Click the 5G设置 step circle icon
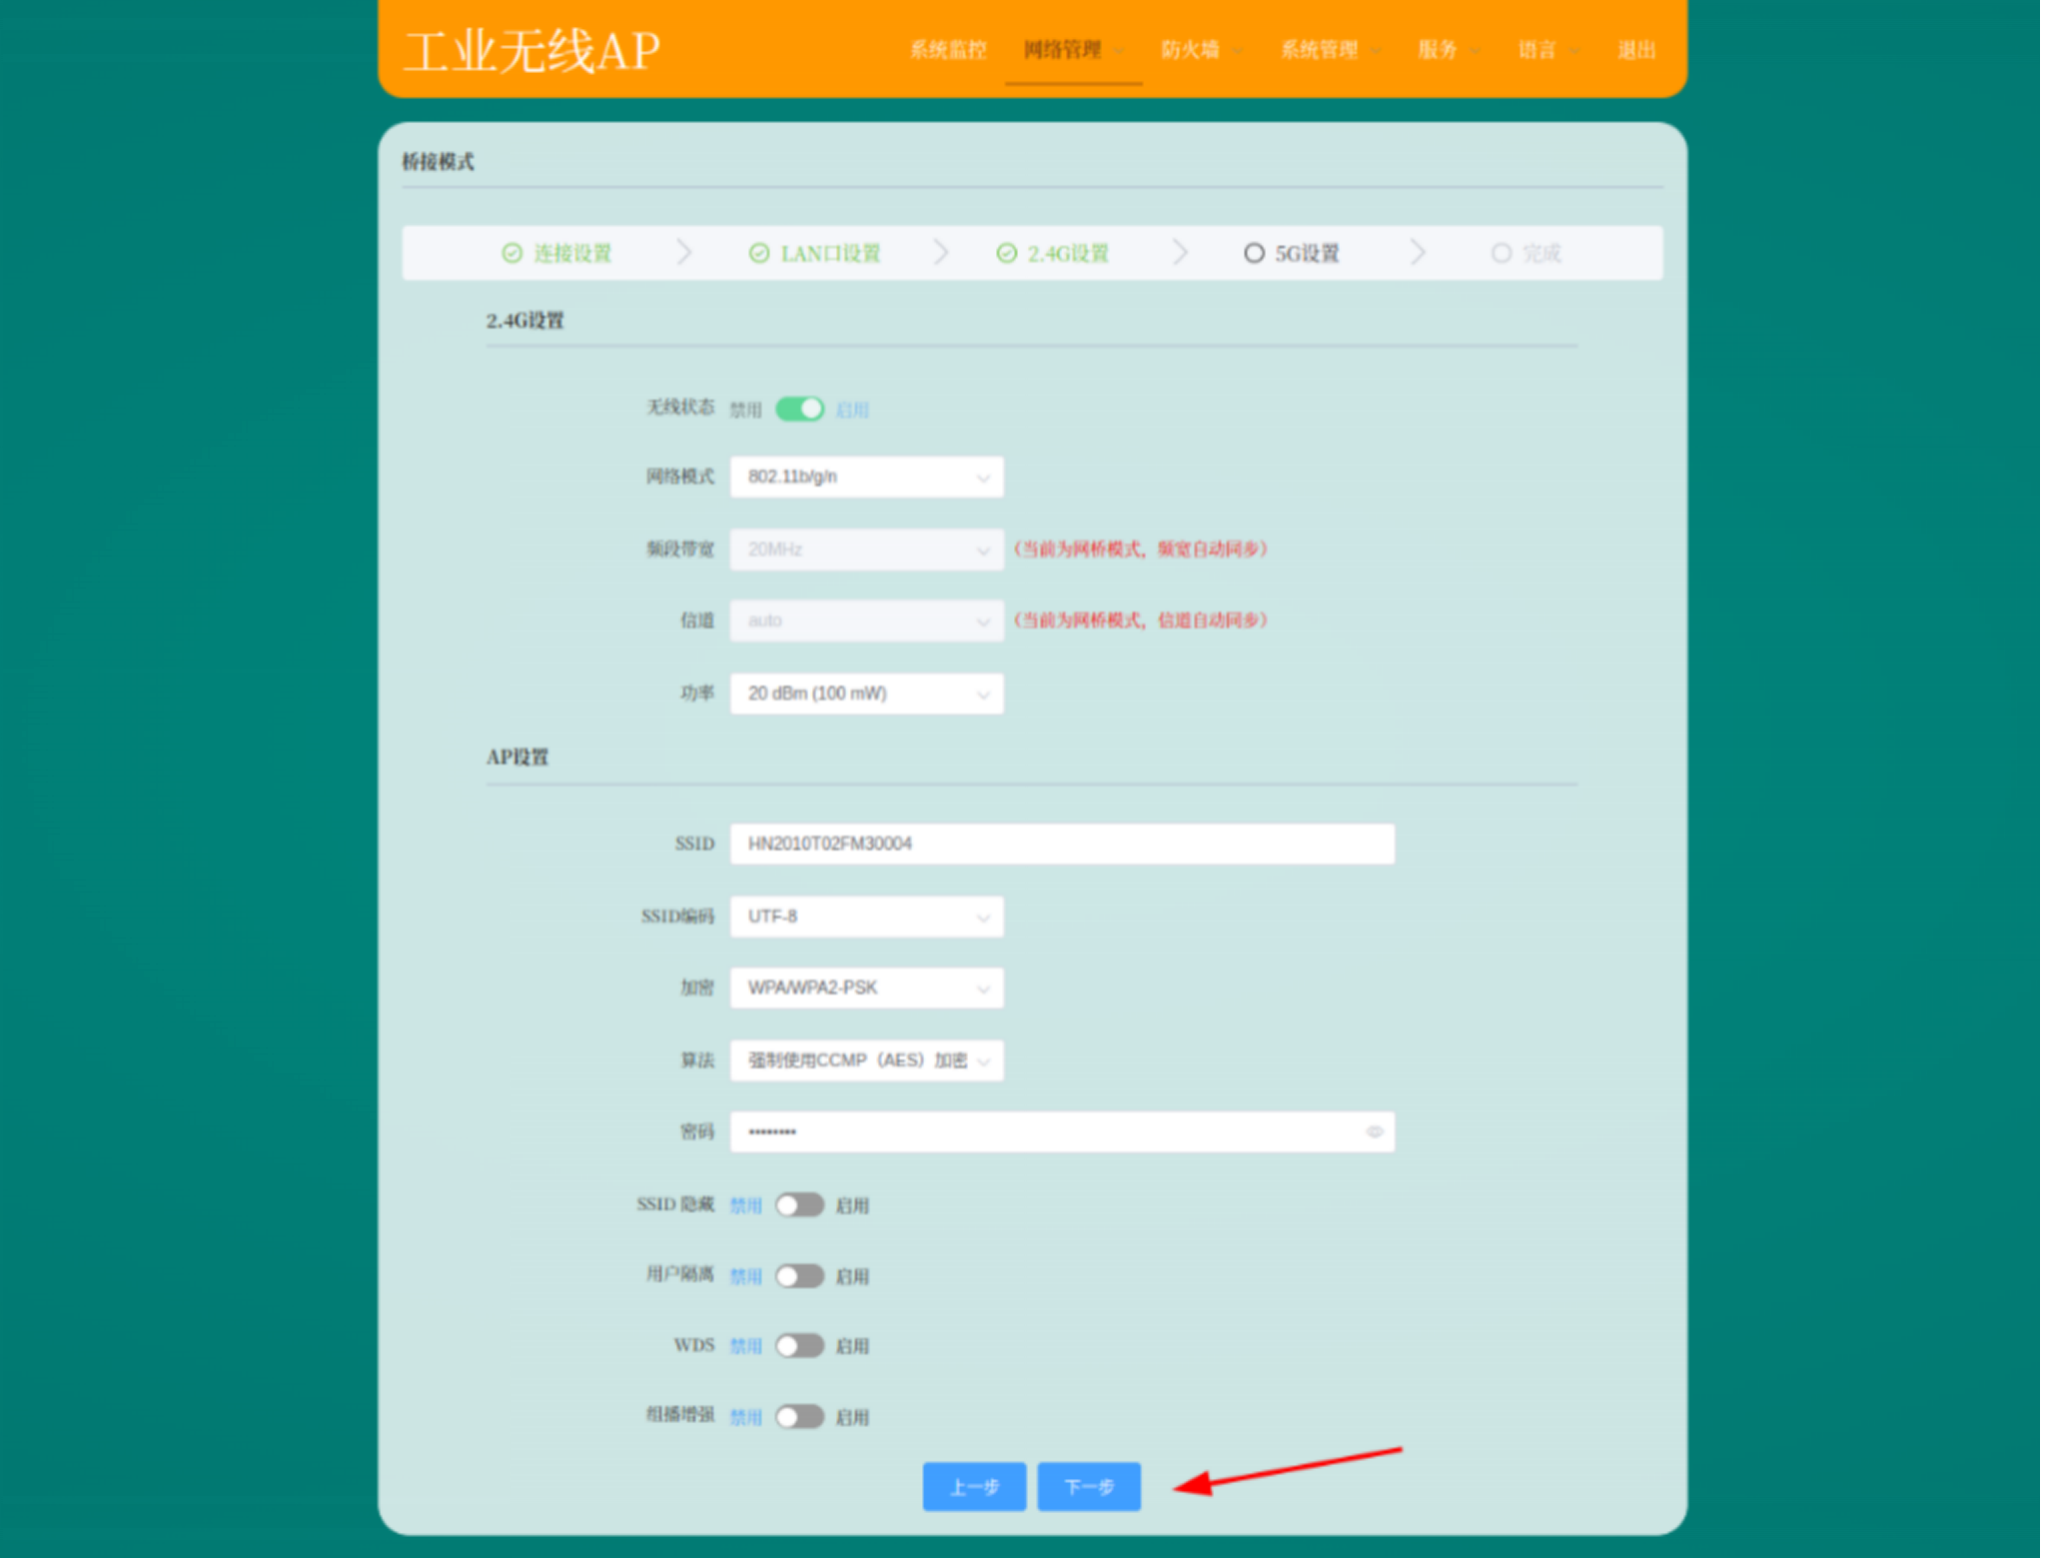The image size is (2046, 1564). coord(1253,253)
